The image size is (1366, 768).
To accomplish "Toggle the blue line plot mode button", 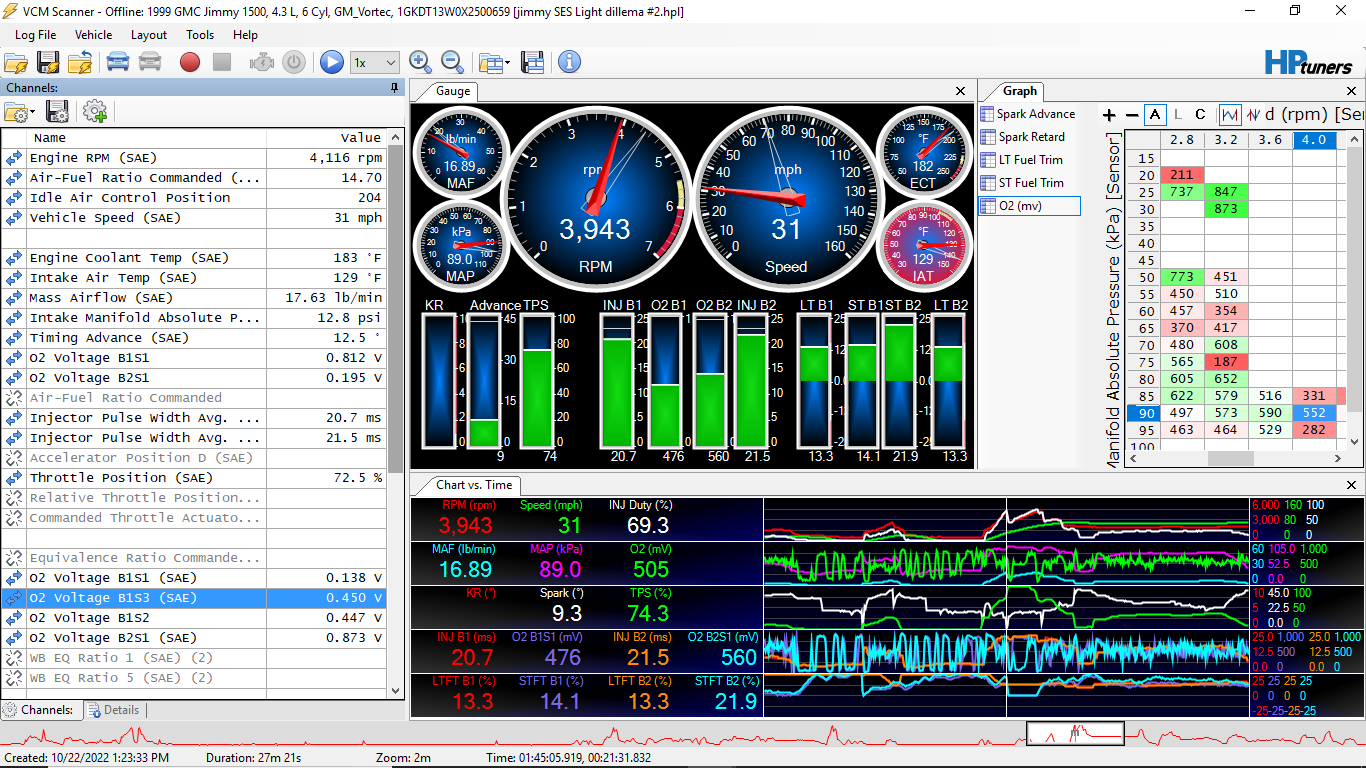I will coord(1229,114).
